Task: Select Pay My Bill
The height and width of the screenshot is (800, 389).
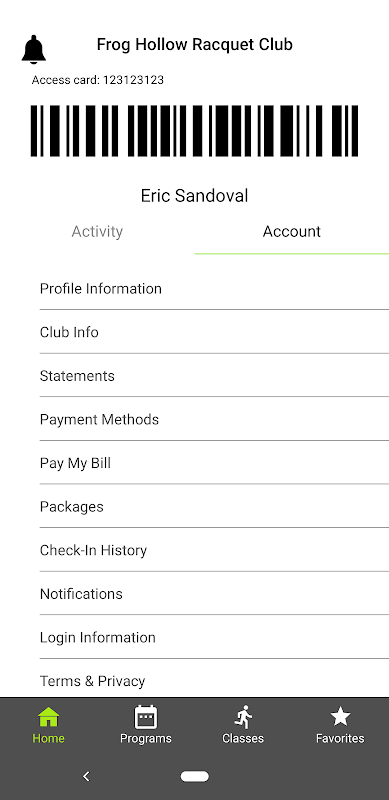Action: pos(214,463)
